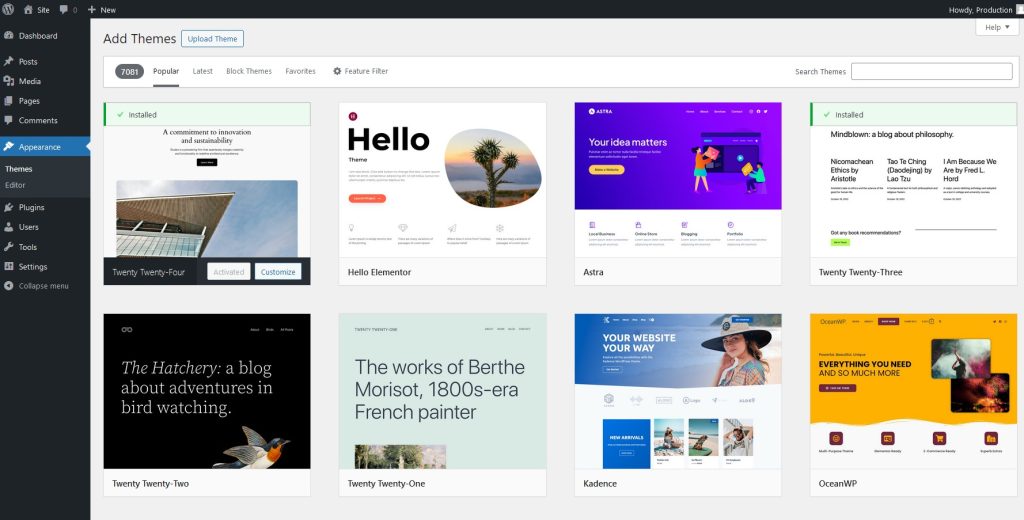1024x520 pixels.
Task: Click the Posts pushpin icon
Action: pos(8,61)
